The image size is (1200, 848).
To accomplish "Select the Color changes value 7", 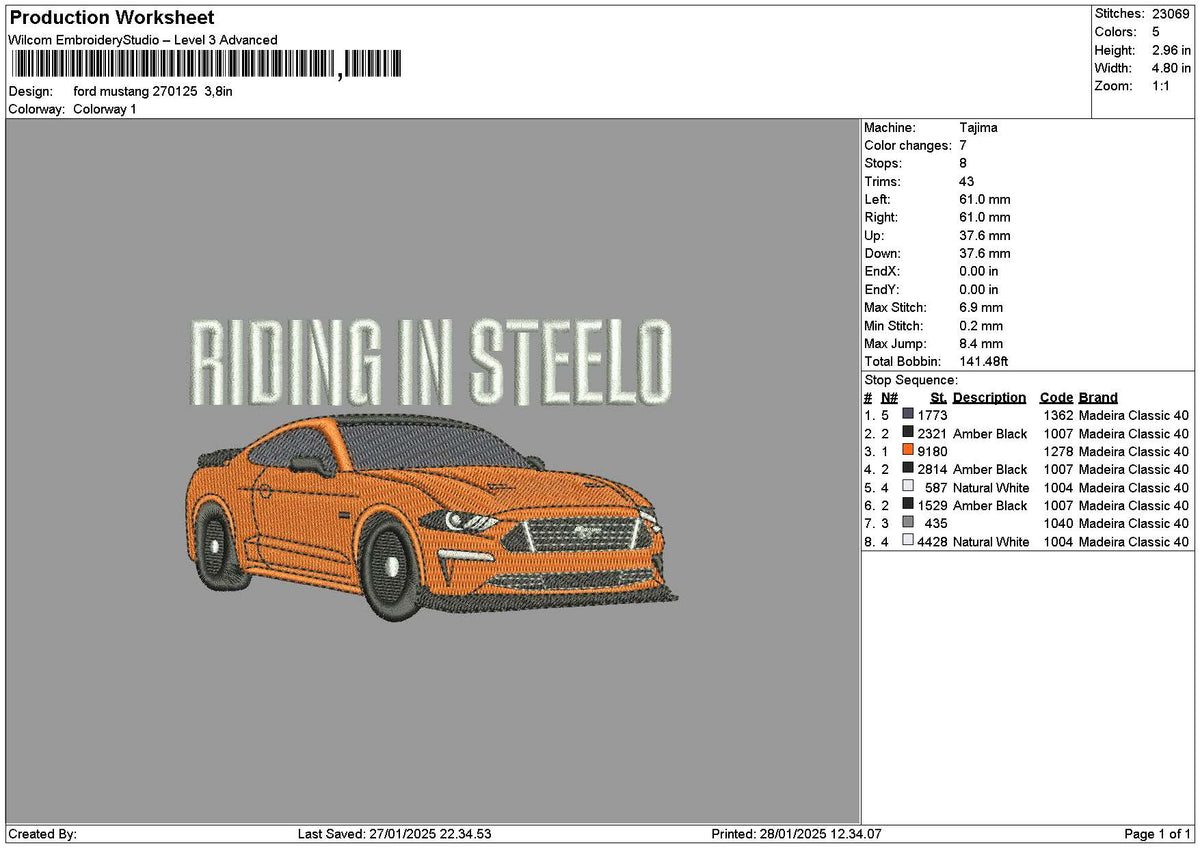I will click(963, 145).
